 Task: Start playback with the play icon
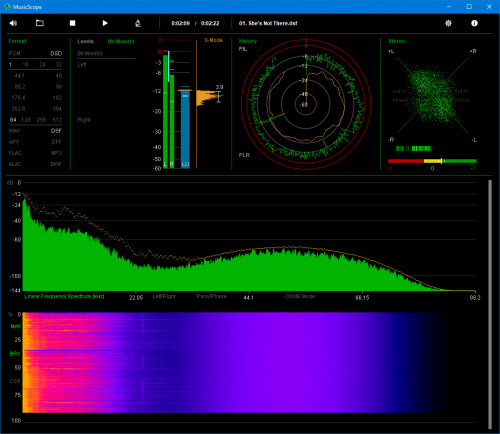pos(105,23)
